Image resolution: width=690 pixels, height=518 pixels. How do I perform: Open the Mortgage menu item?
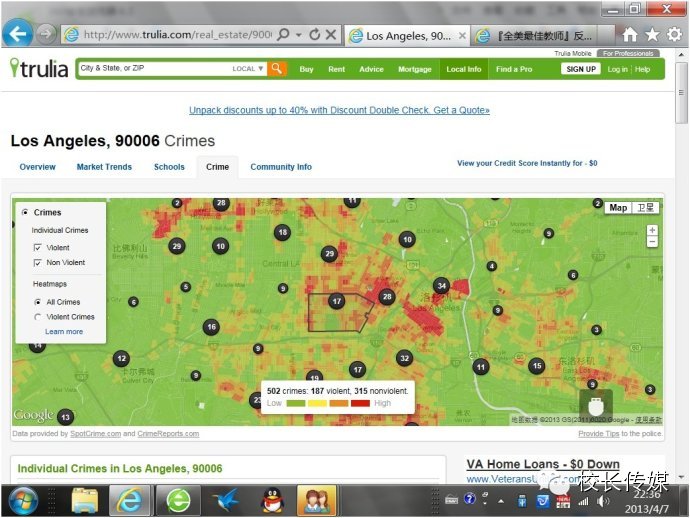pos(415,69)
